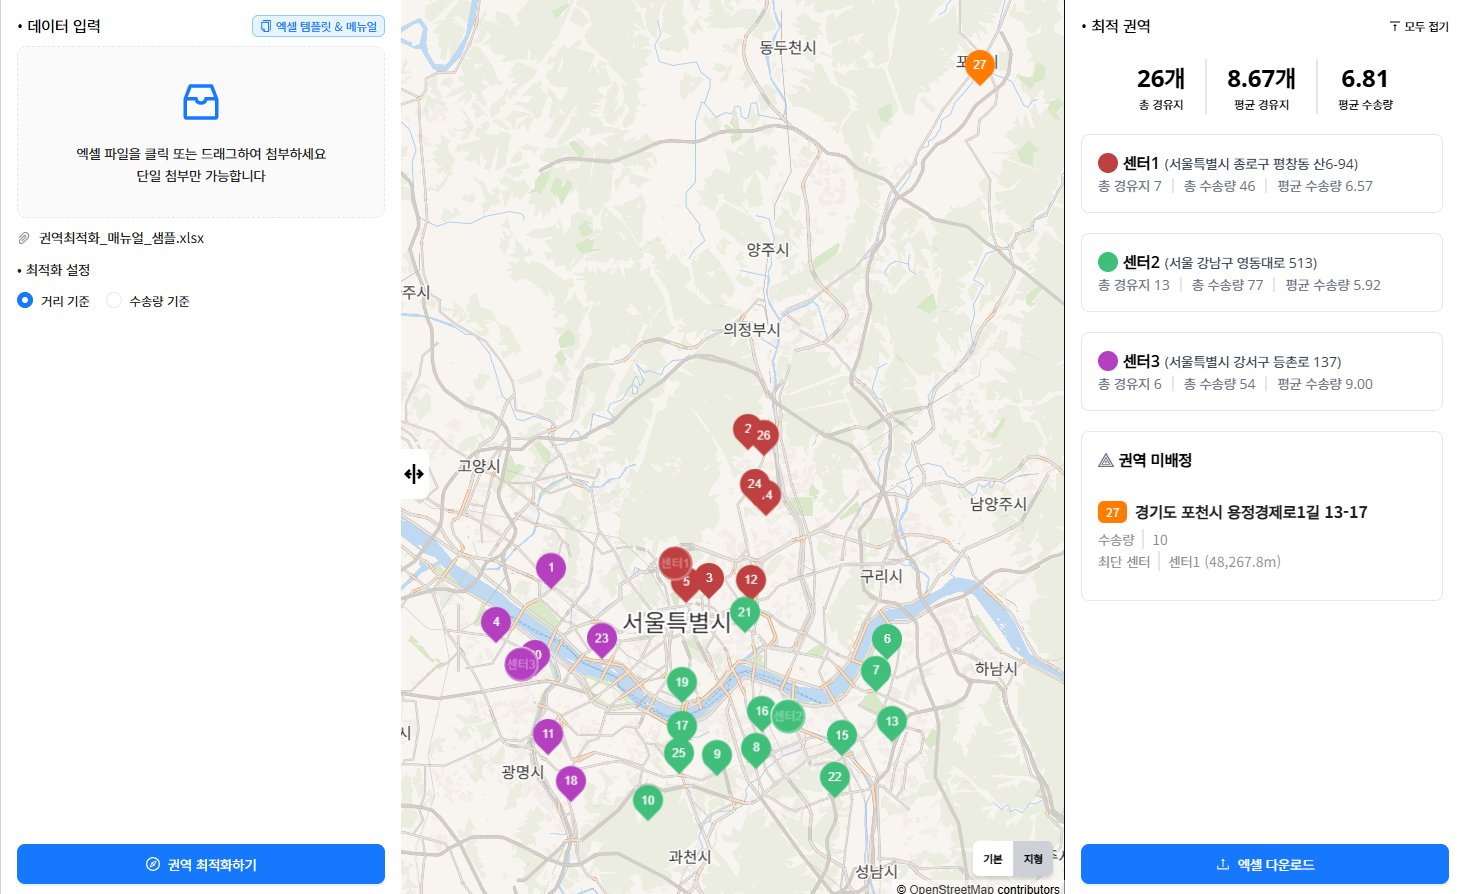Click purple map marker 1
Viewport: 1459px width, 894px height.
(551, 570)
